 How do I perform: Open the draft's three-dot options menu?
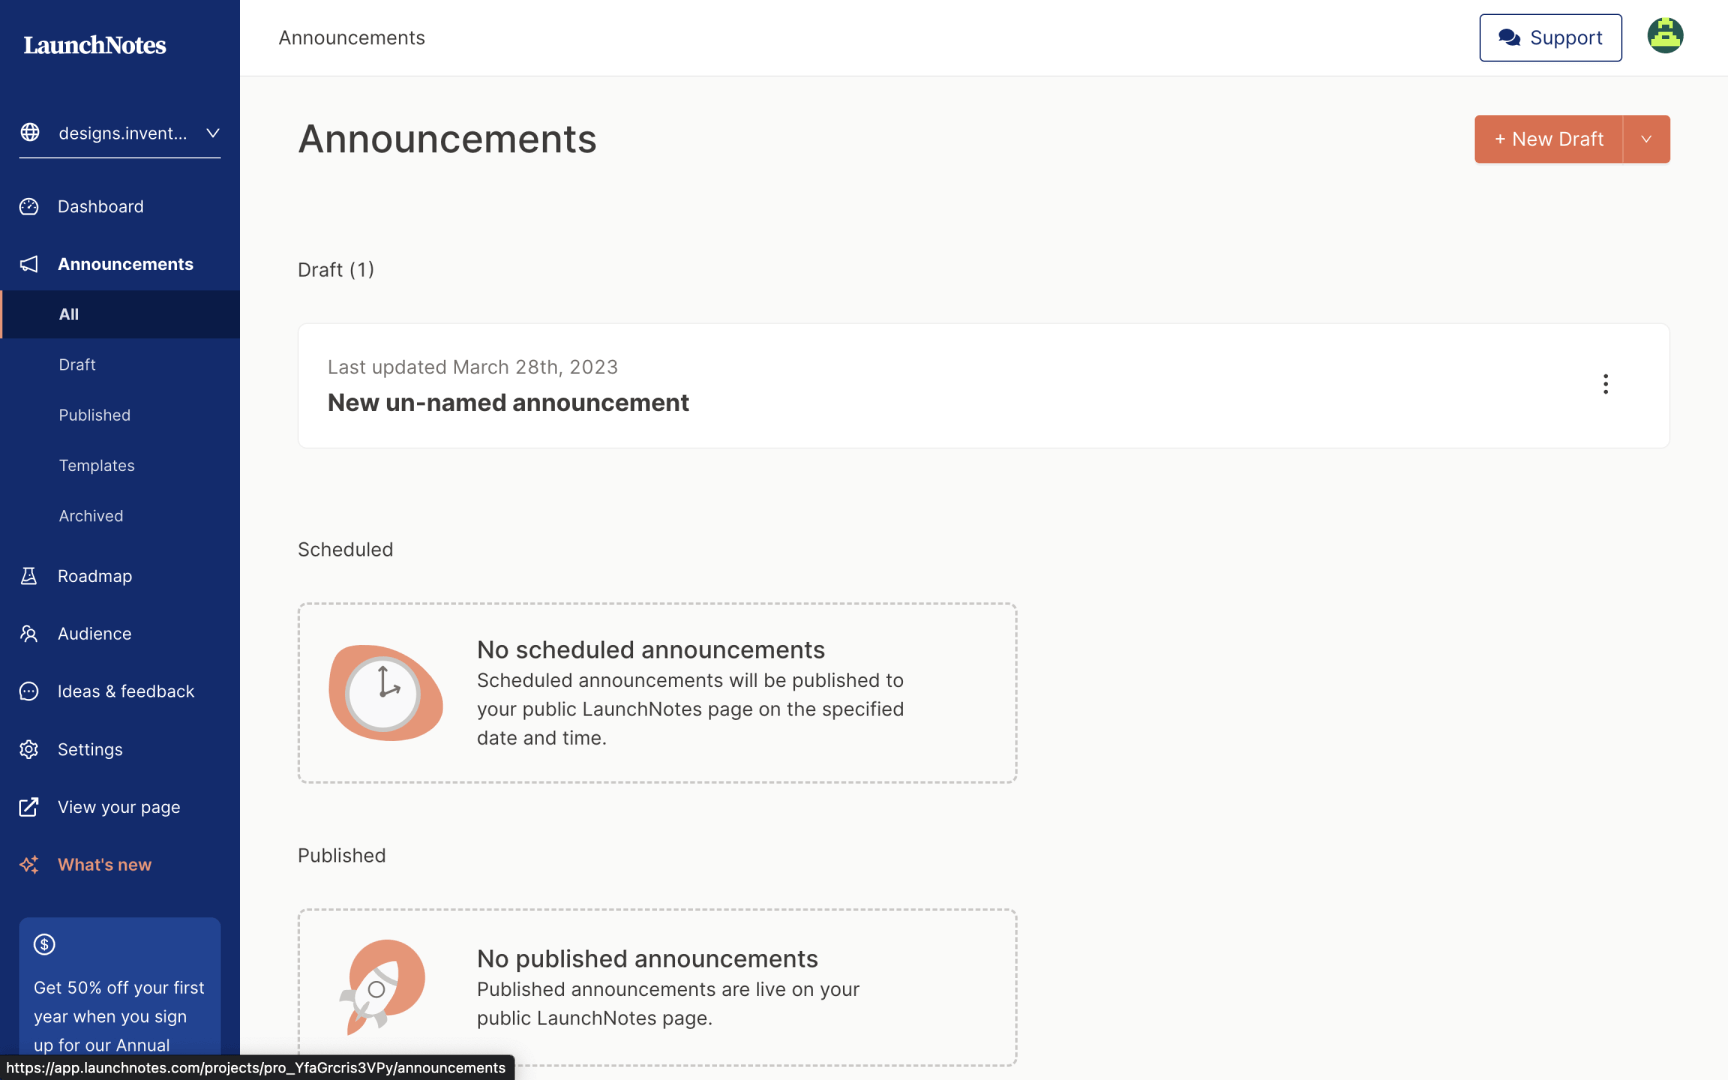[x=1605, y=385]
